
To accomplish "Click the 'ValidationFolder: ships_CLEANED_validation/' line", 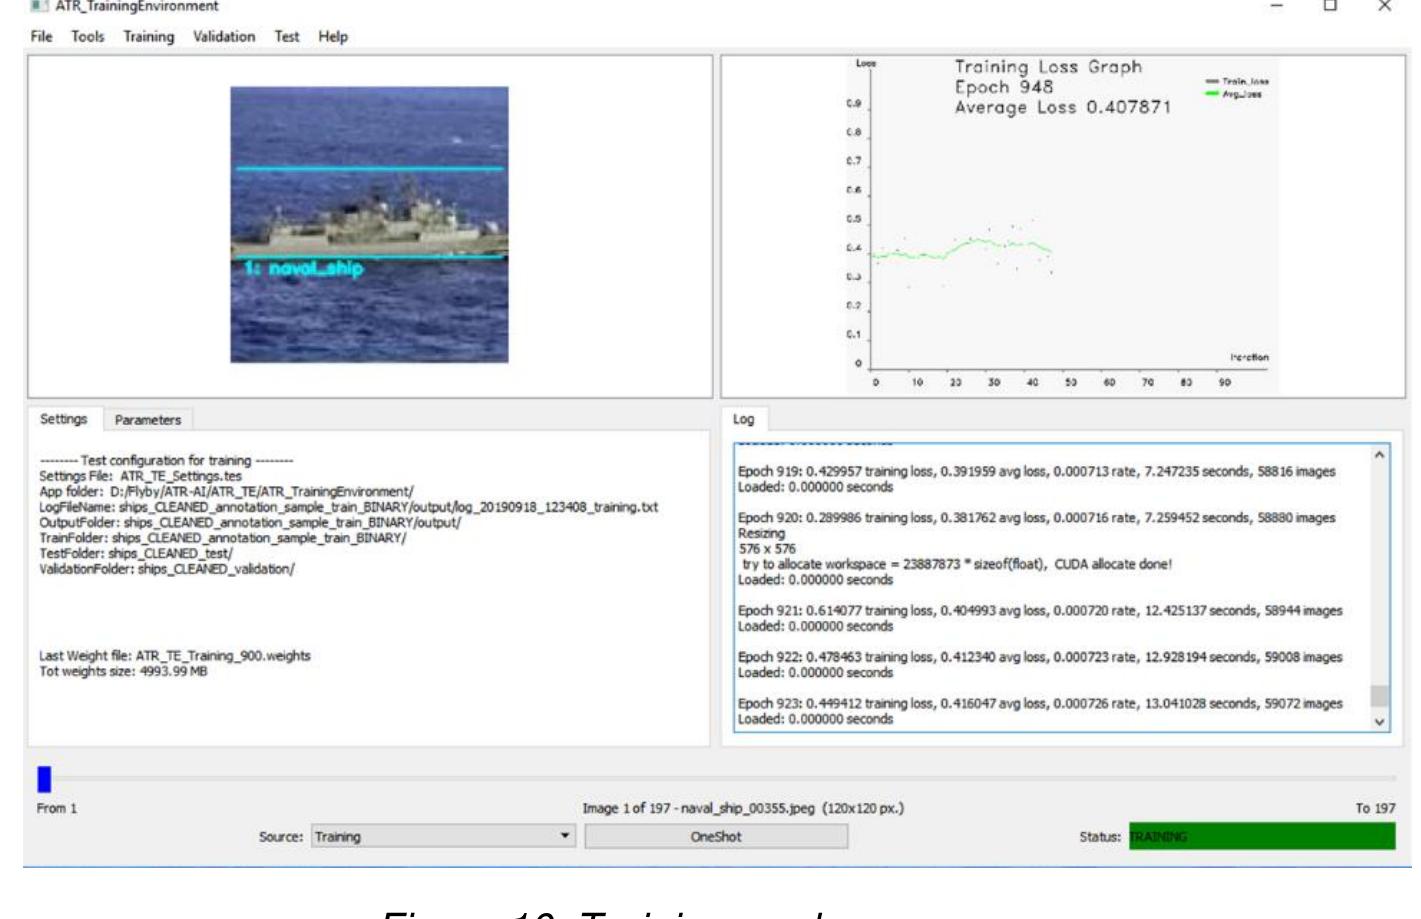I will (x=167, y=569).
